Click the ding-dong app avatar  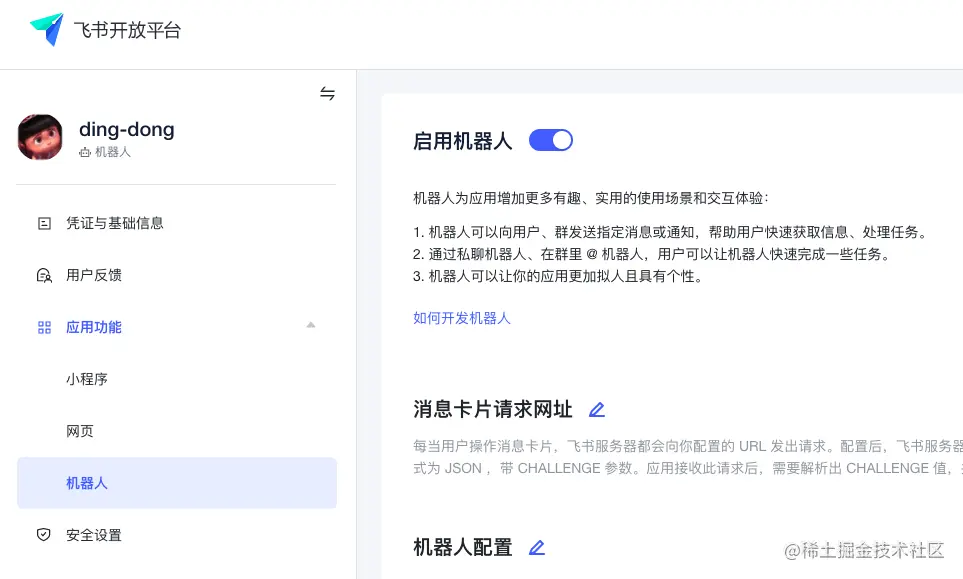pyautogui.click(x=40, y=137)
